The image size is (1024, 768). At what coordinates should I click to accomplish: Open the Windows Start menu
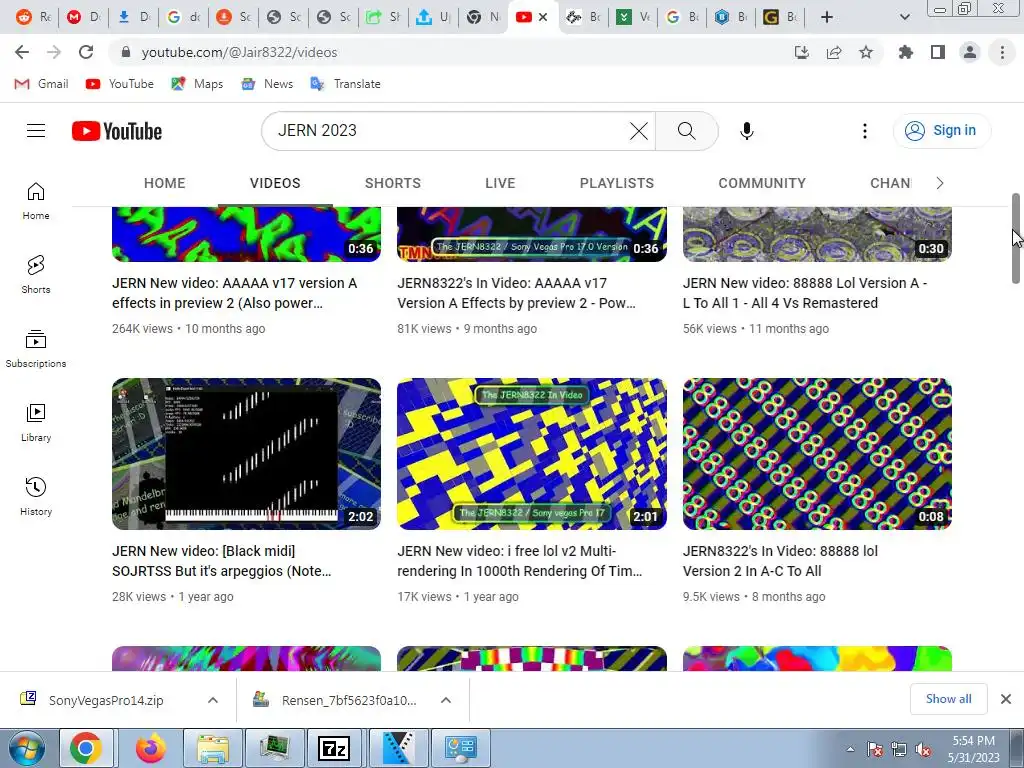tap(26, 748)
